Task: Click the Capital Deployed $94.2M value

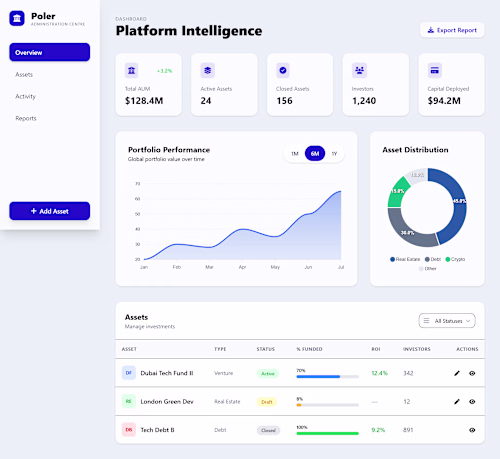Action: (x=444, y=101)
